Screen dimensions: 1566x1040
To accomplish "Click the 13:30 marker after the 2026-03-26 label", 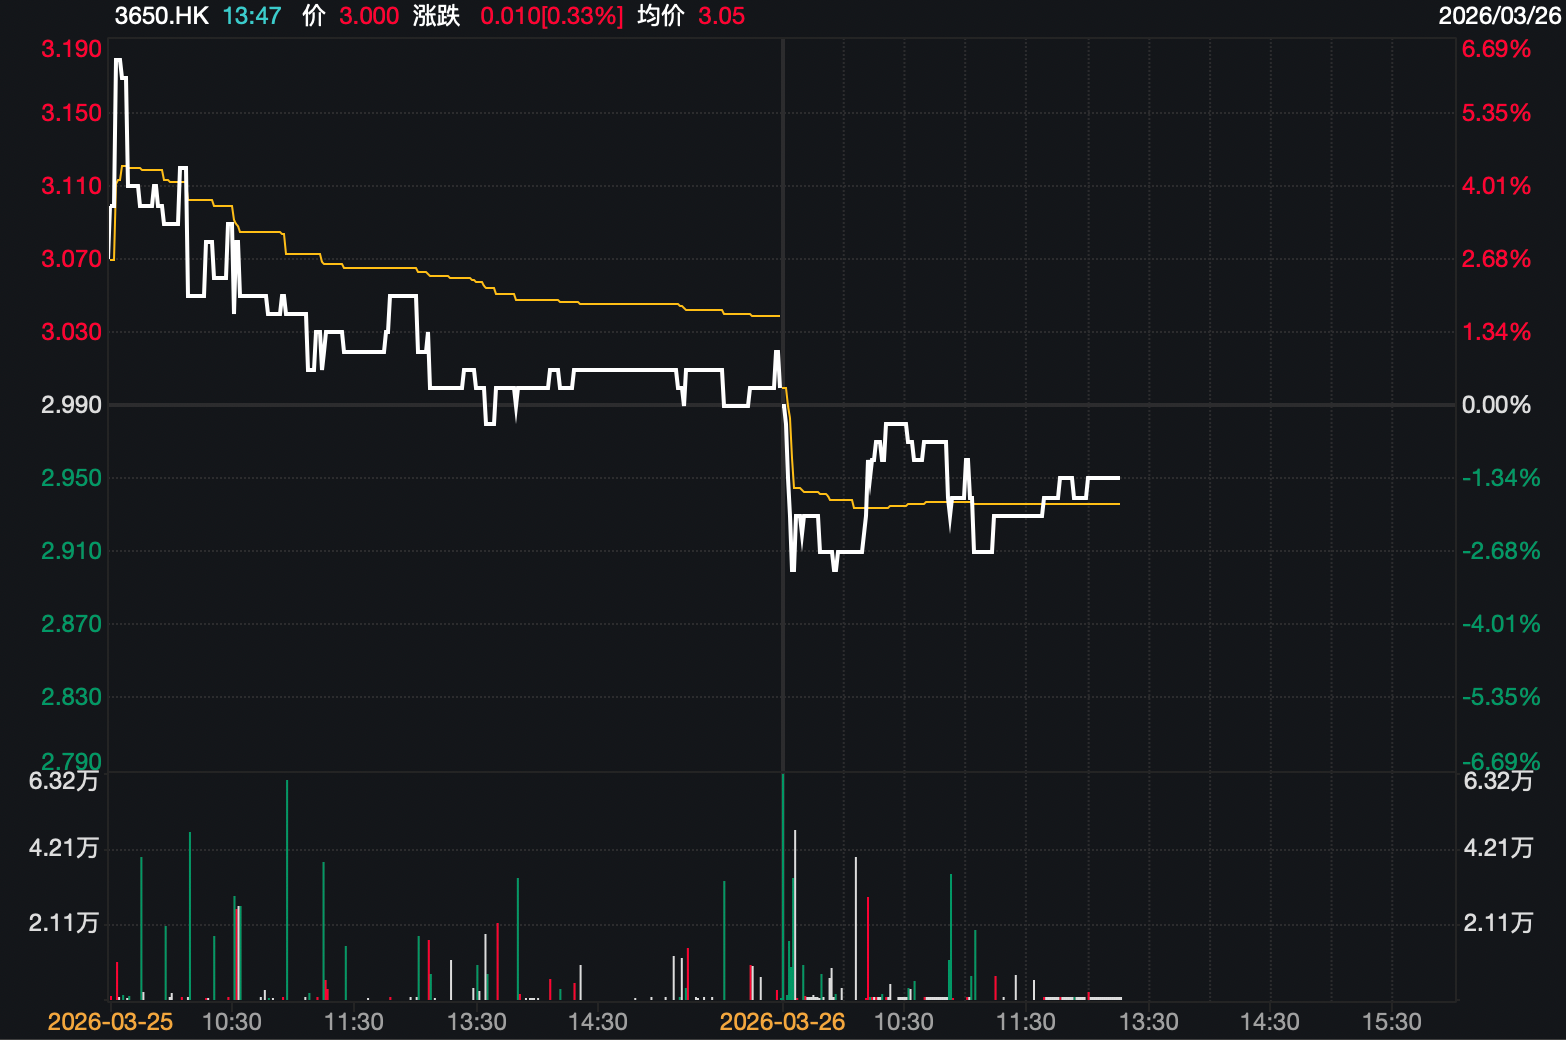I will coord(1148,1022).
